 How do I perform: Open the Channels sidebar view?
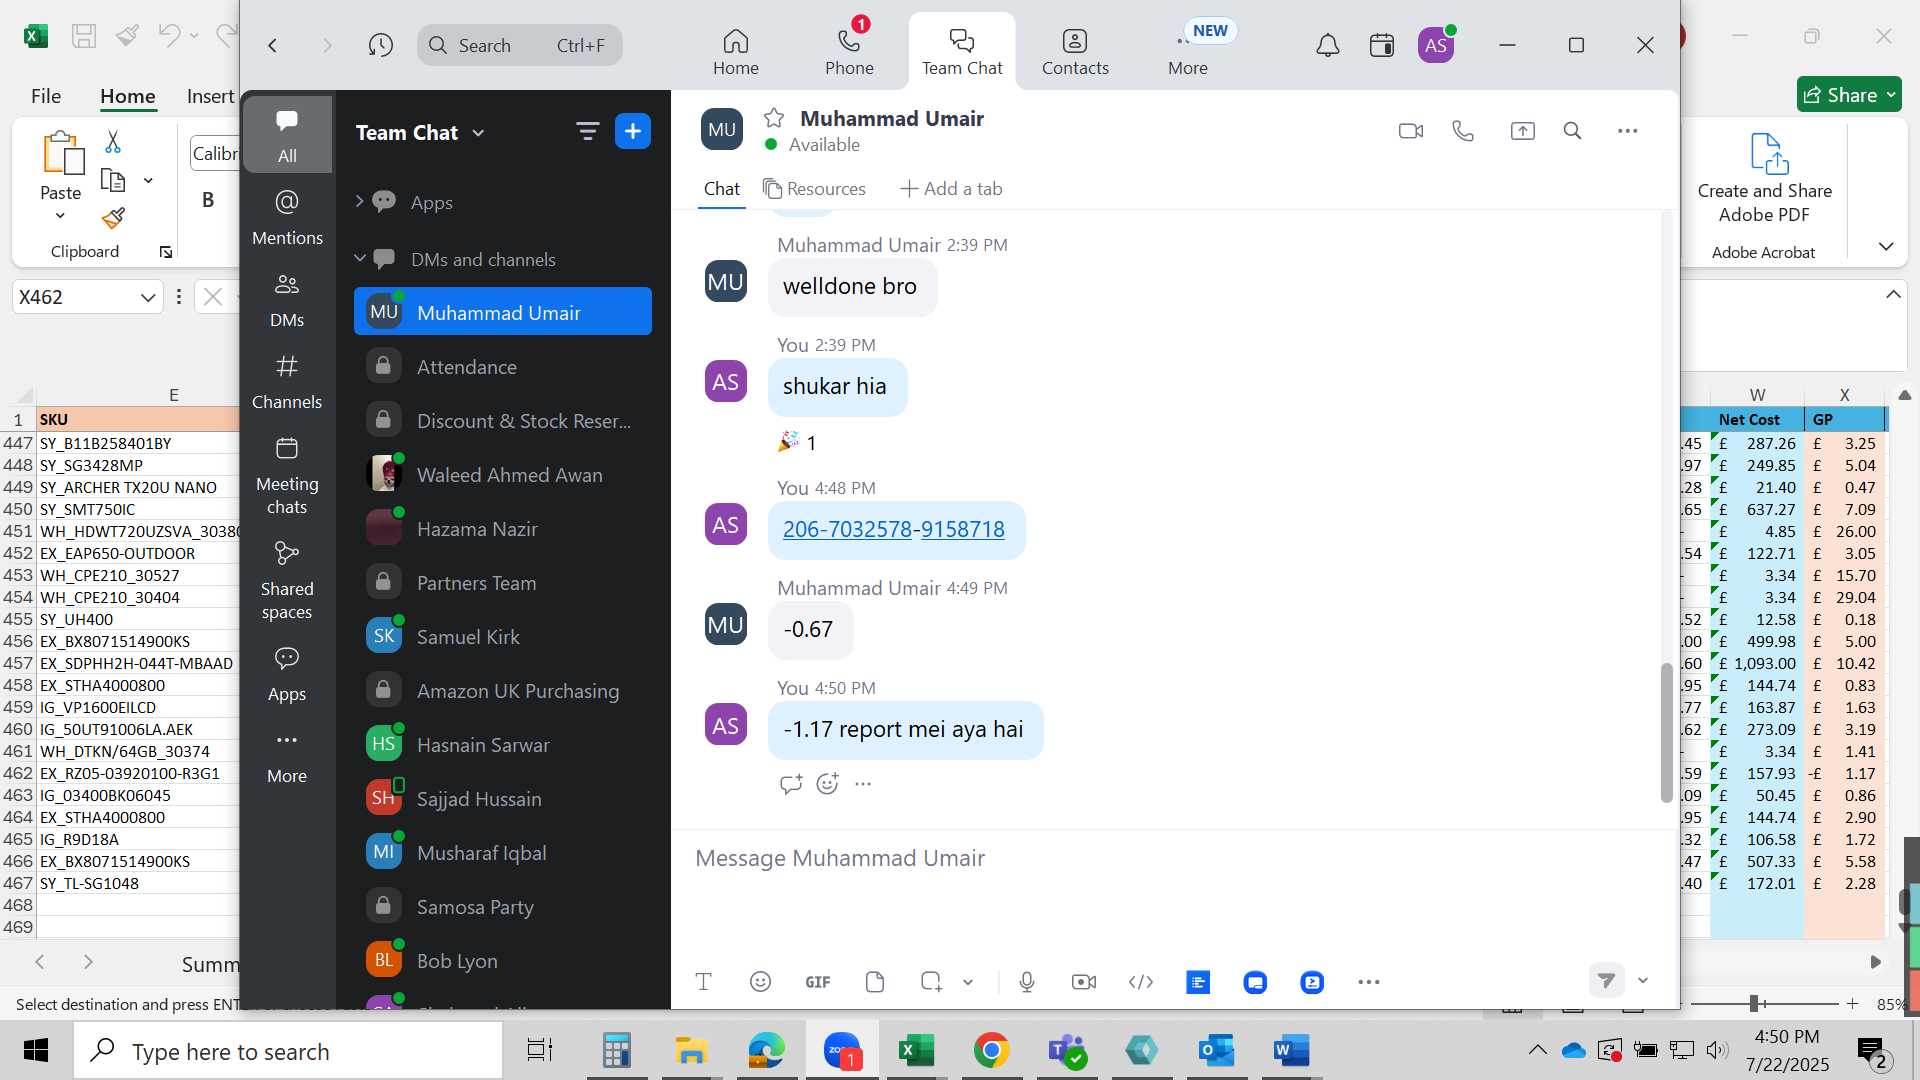287,382
